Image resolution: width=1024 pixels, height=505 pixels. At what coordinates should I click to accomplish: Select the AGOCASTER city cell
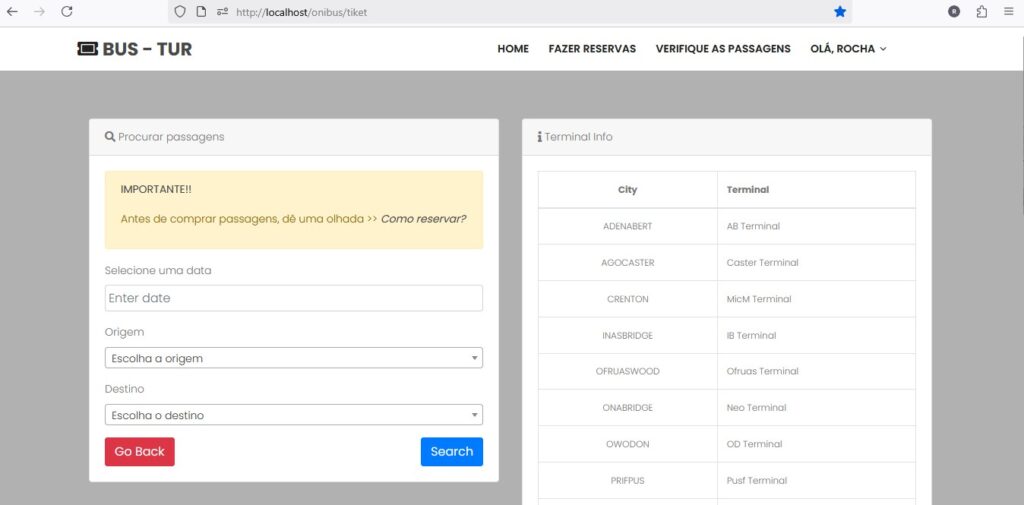(628, 263)
